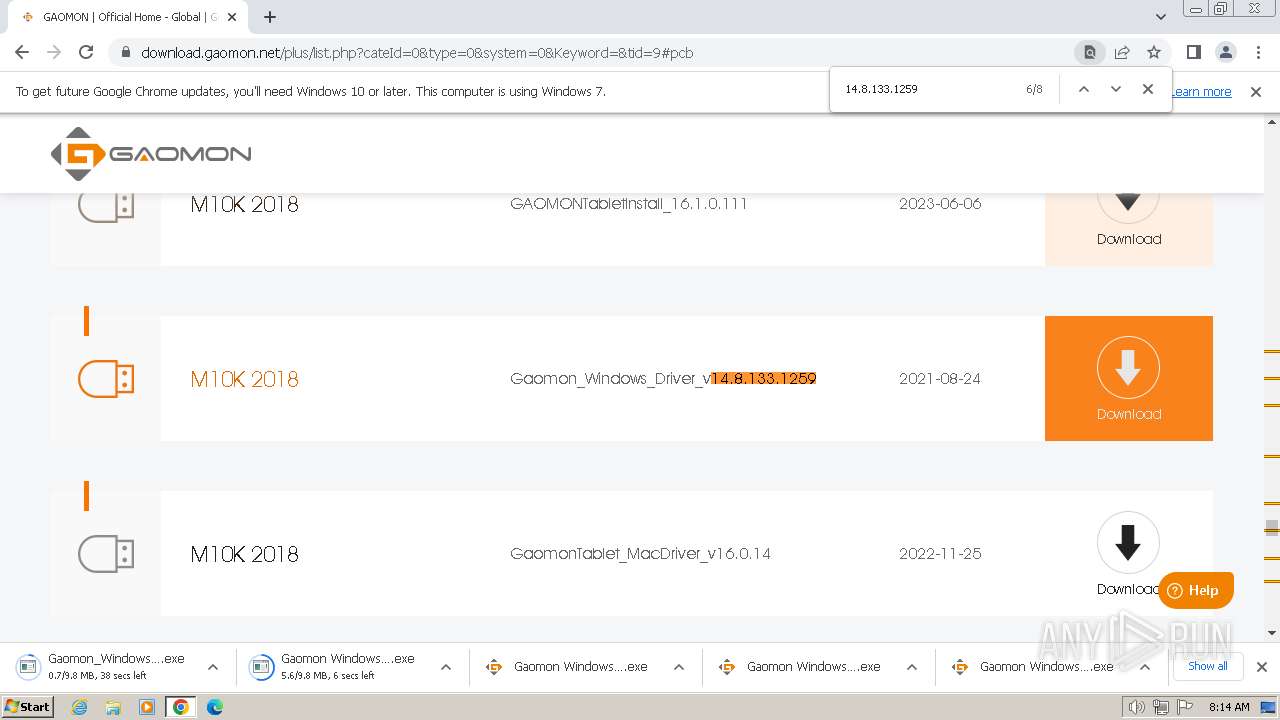Open Chrome's three-dot menu

(1258, 53)
